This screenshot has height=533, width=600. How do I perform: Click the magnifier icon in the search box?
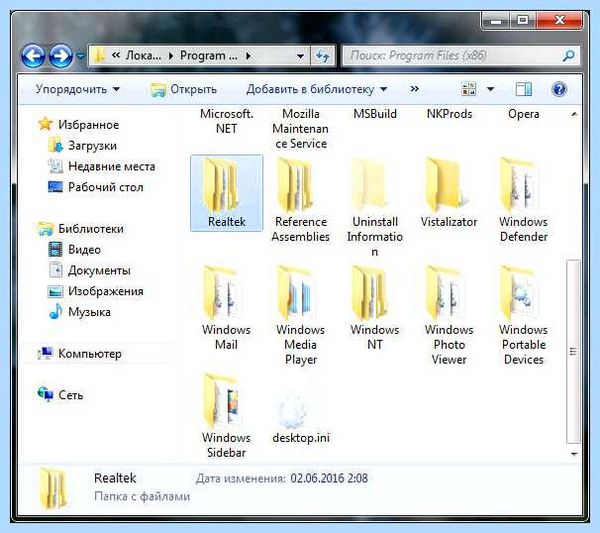point(569,56)
